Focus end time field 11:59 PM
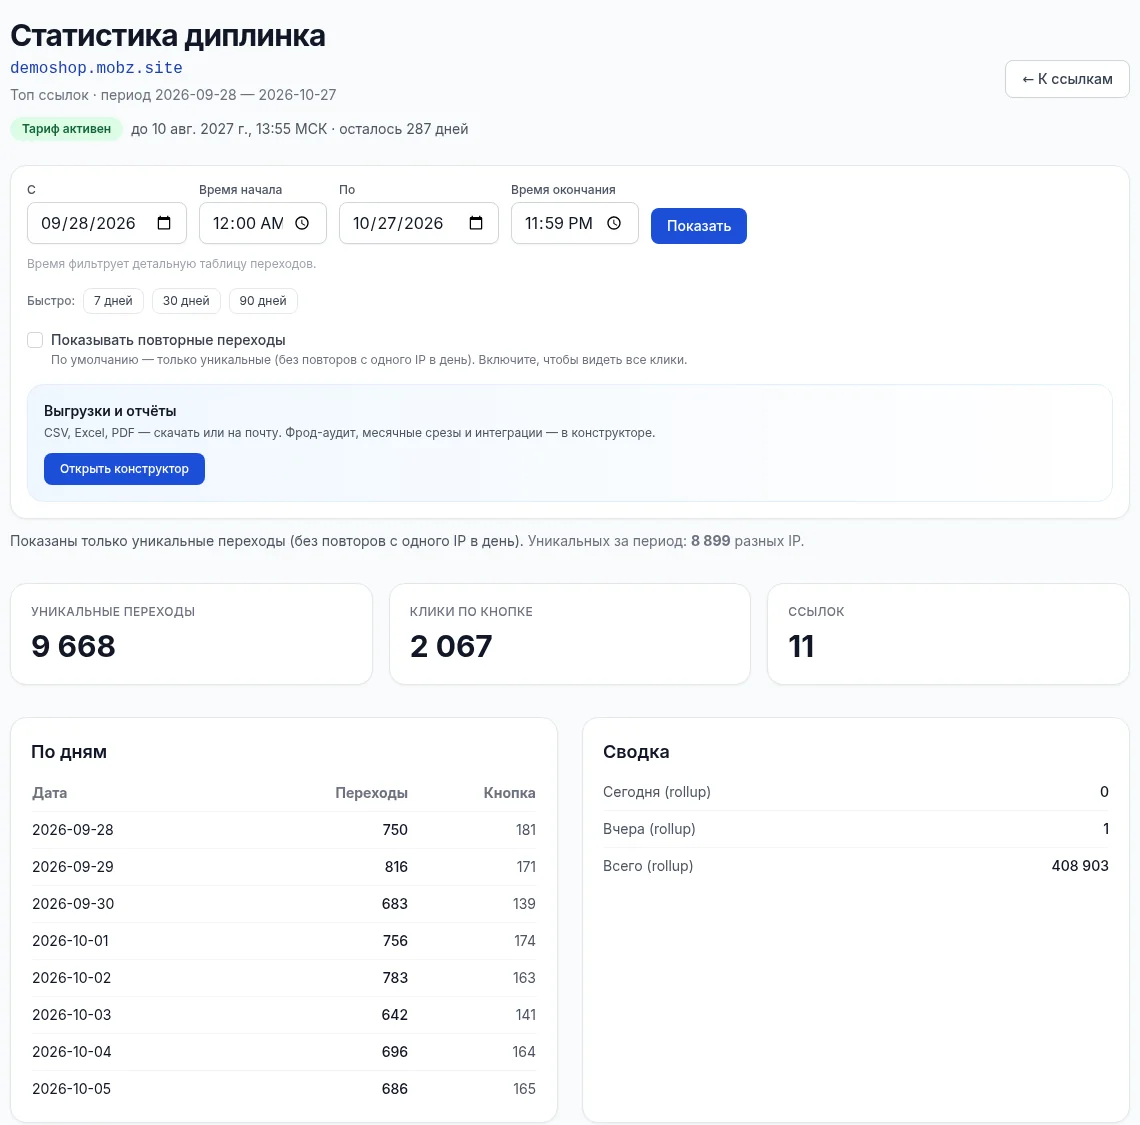Image resolution: width=1140 pixels, height=1125 pixels. 574,223
